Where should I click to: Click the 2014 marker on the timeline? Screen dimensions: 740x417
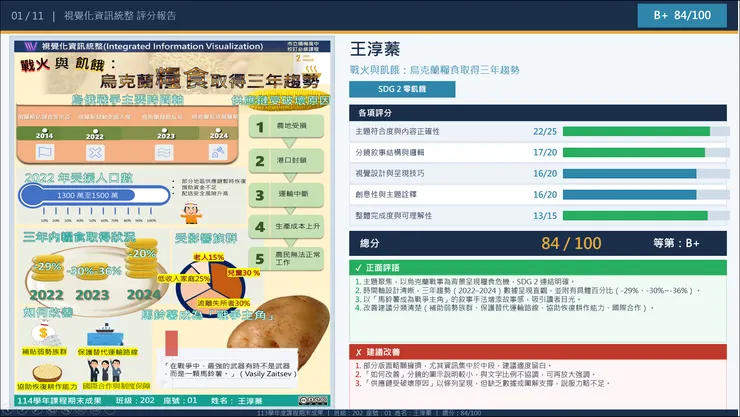[44, 133]
